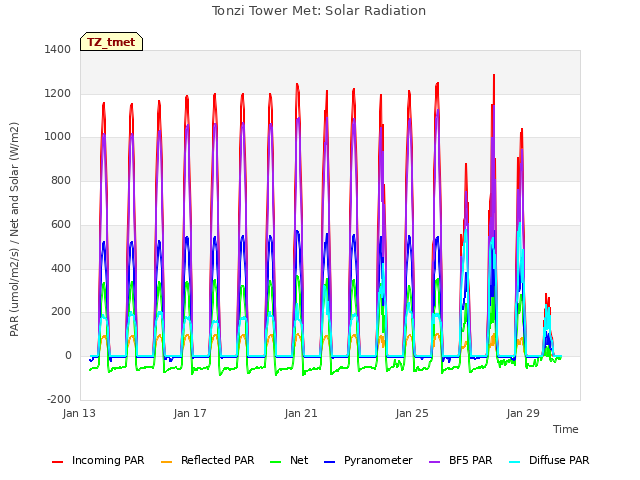
Task: Click the 600 y-axis tick label
Action: [61, 224]
